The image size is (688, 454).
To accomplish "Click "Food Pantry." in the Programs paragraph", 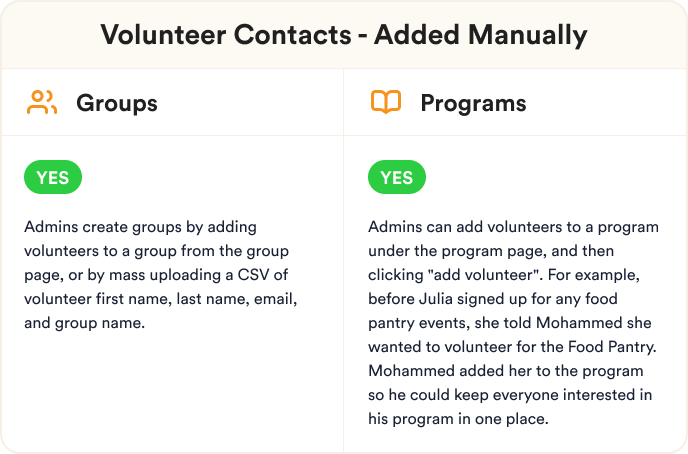I will click(613, 347).
